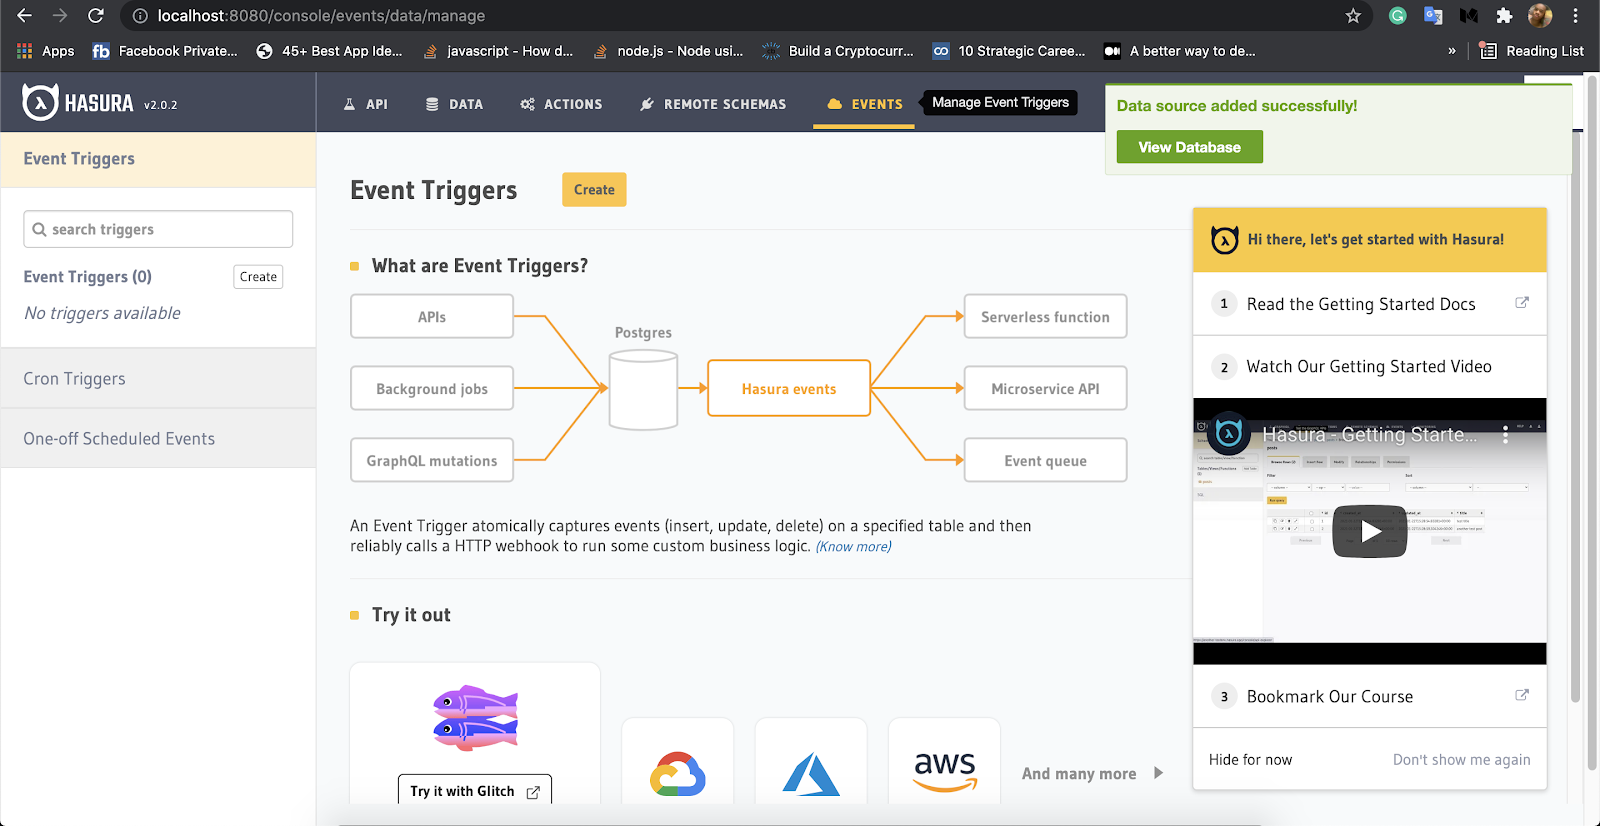Viewport: 1600px width, 826px height.
Task: Click the site info icon in address bar
Action: (140, 16)
